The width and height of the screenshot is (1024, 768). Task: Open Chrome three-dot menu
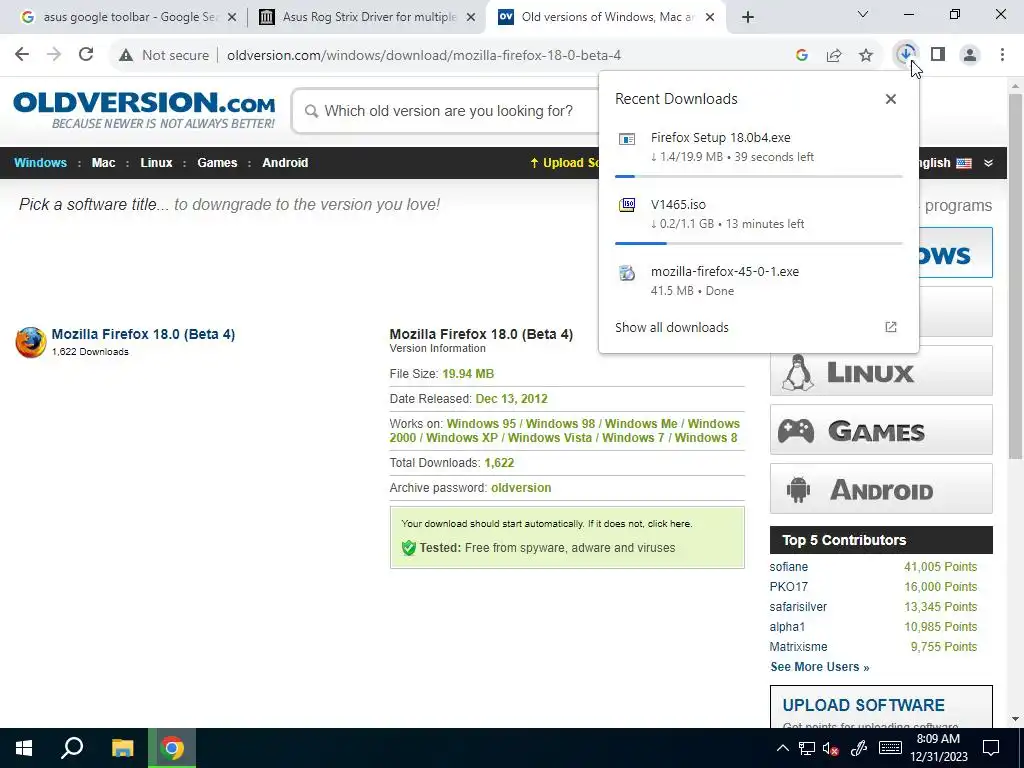(x=1002, y=55)
